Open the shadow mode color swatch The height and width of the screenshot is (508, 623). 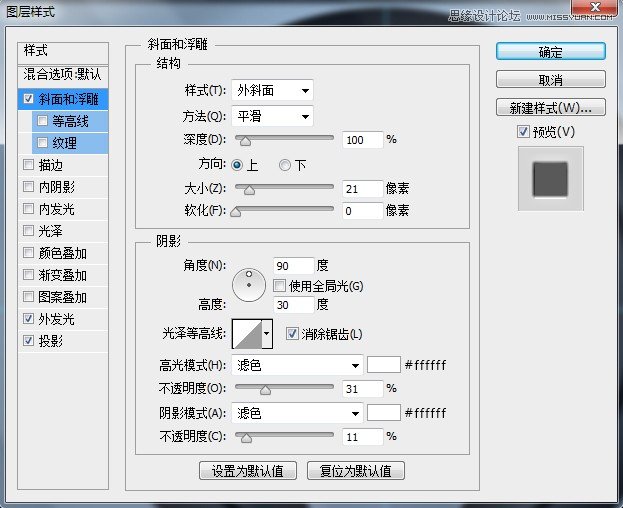(383, 413)
